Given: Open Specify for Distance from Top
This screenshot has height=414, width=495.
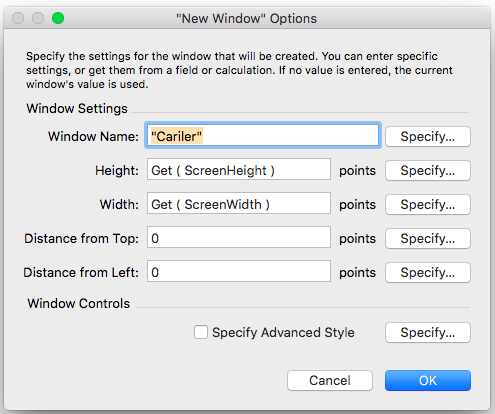Looking at the screenshot, I should [x=428, y=238].
